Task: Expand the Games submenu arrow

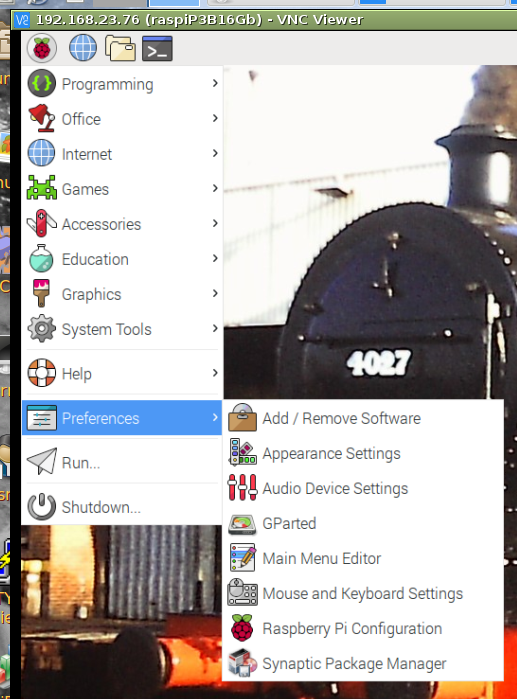Action: (x=215, y=188)
